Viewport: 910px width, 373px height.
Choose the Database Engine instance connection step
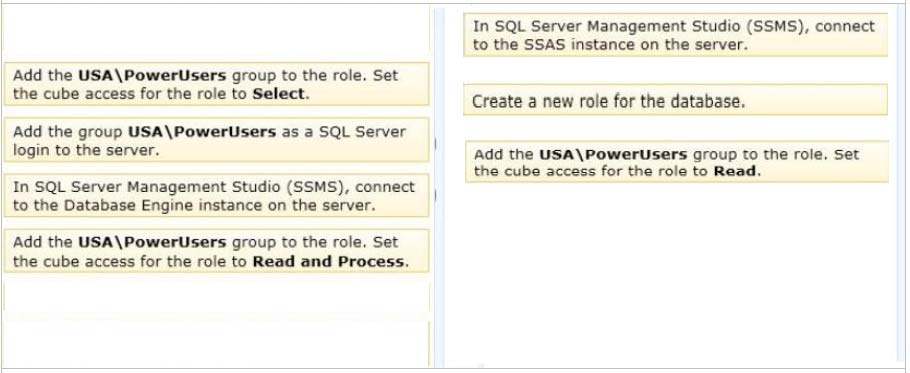[216, 195]
